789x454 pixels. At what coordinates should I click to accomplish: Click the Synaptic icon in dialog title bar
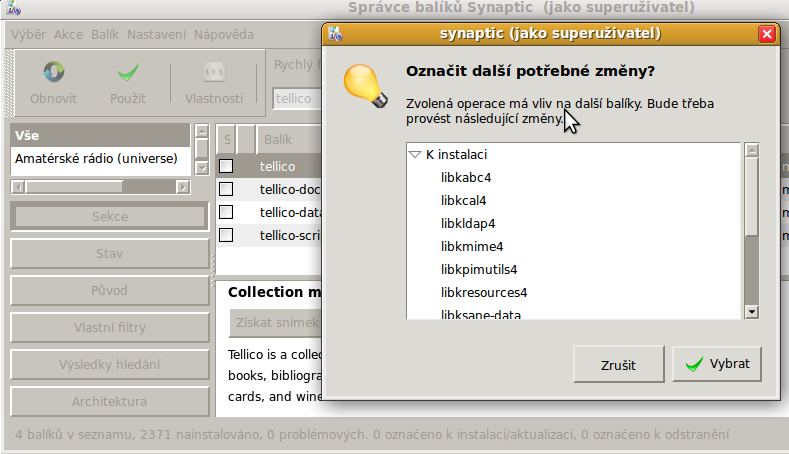tap(335, 34)
